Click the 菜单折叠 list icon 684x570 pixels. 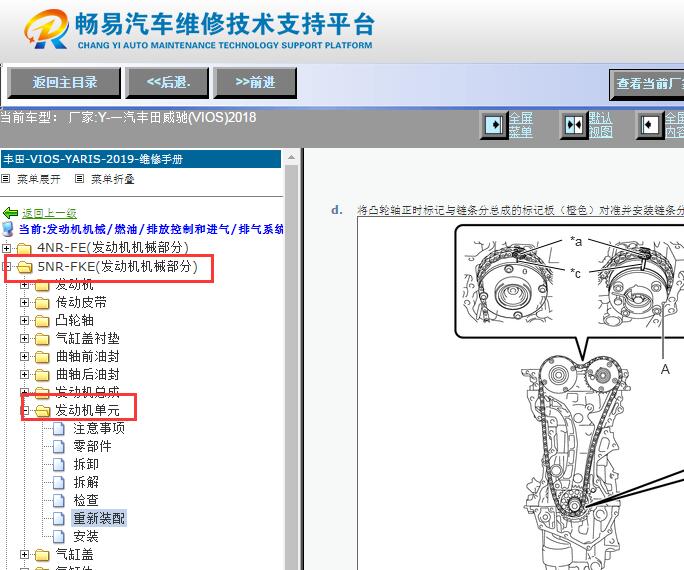point(79,179)
